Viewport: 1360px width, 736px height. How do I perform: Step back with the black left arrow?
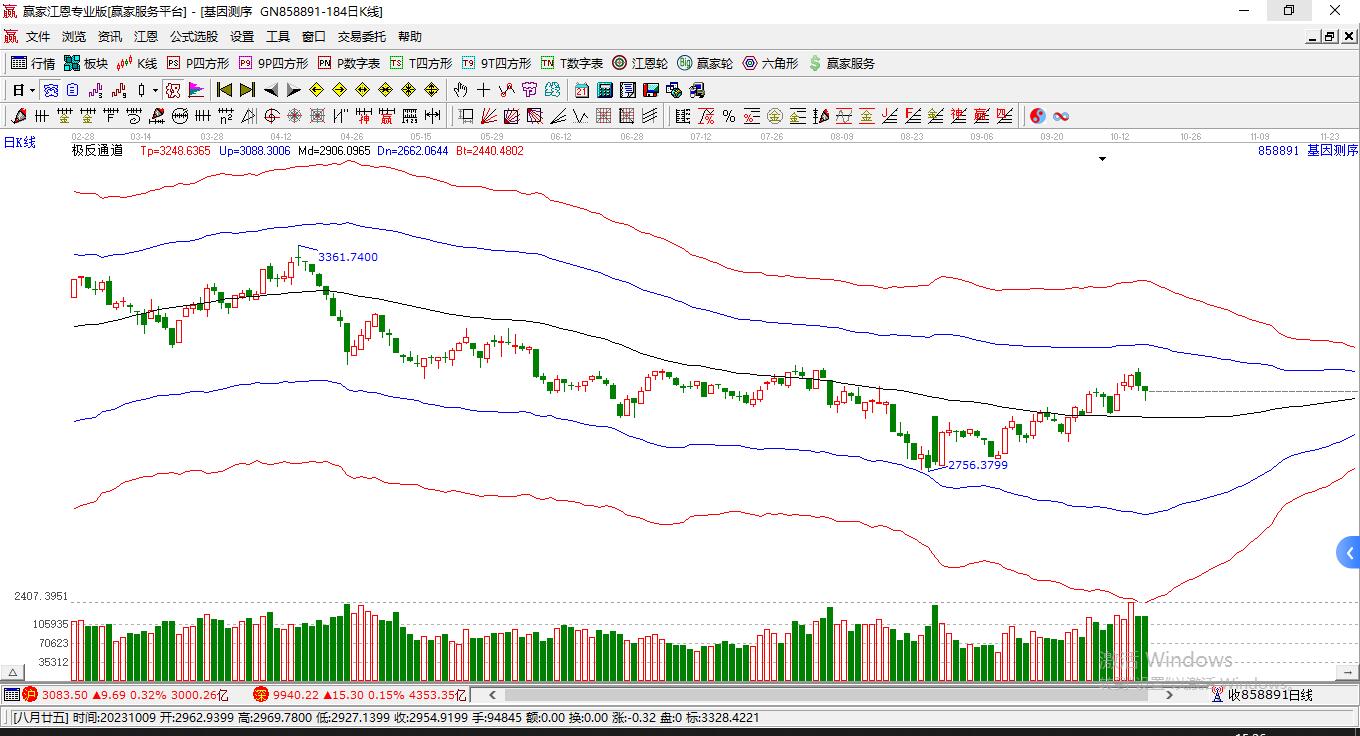270,90
